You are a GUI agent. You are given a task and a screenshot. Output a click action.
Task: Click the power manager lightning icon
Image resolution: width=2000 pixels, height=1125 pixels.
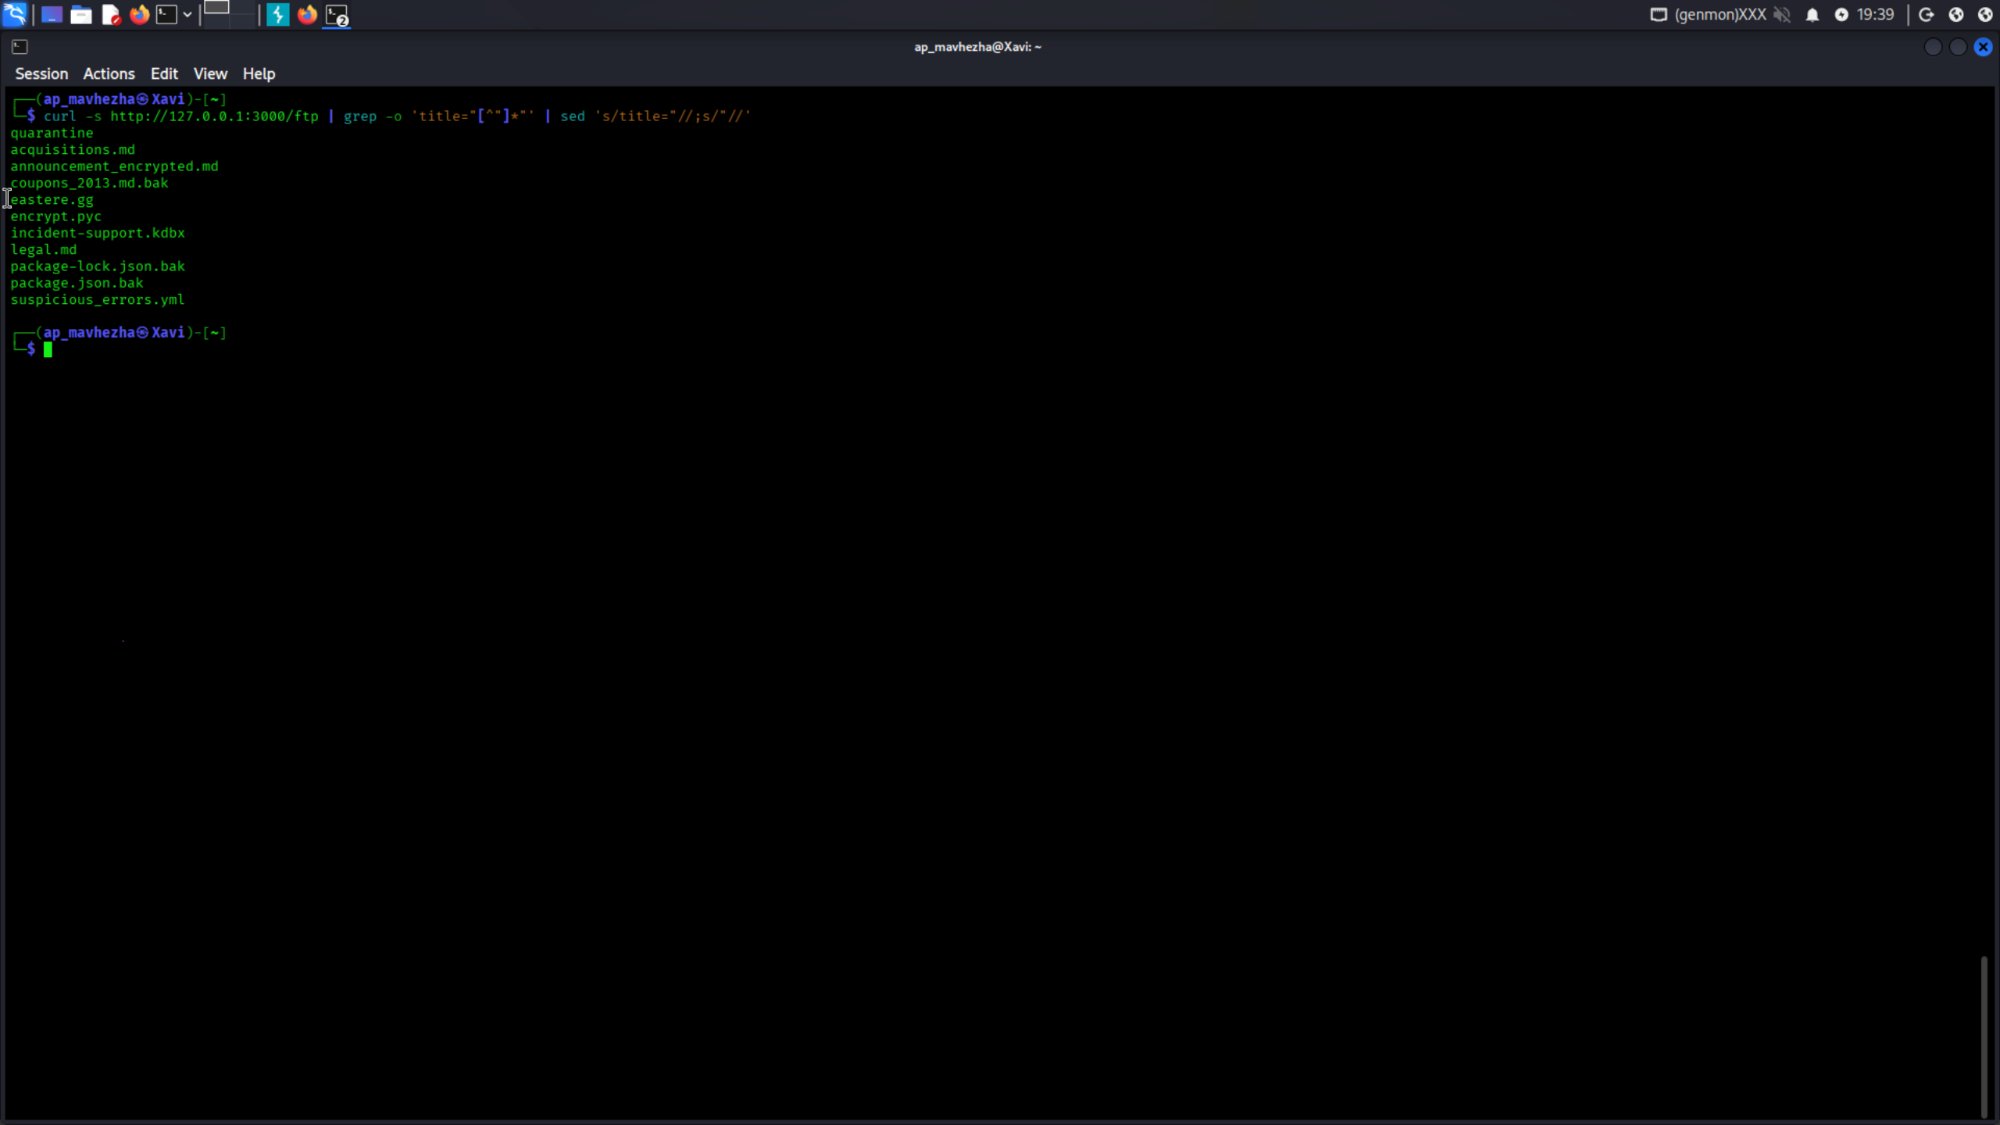point(1841,15)
